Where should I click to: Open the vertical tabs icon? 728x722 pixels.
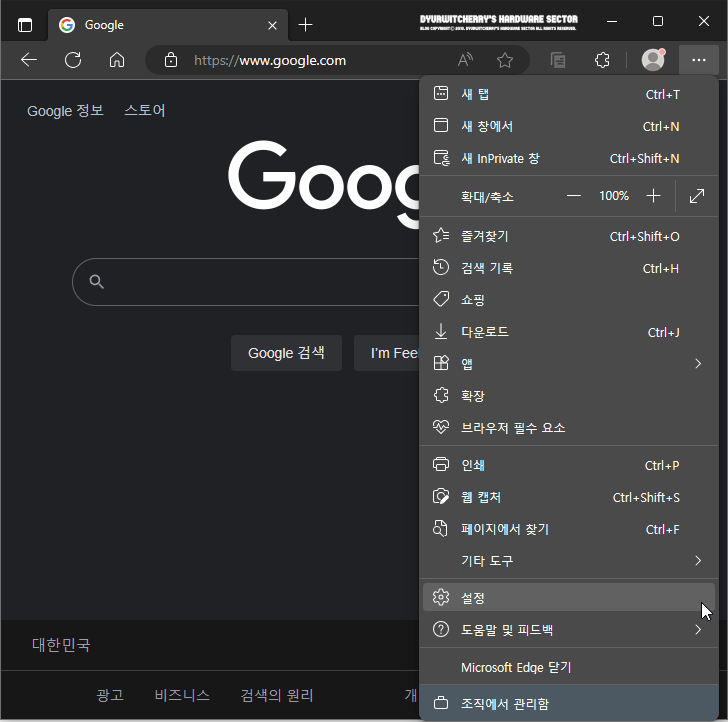(25, 25)
